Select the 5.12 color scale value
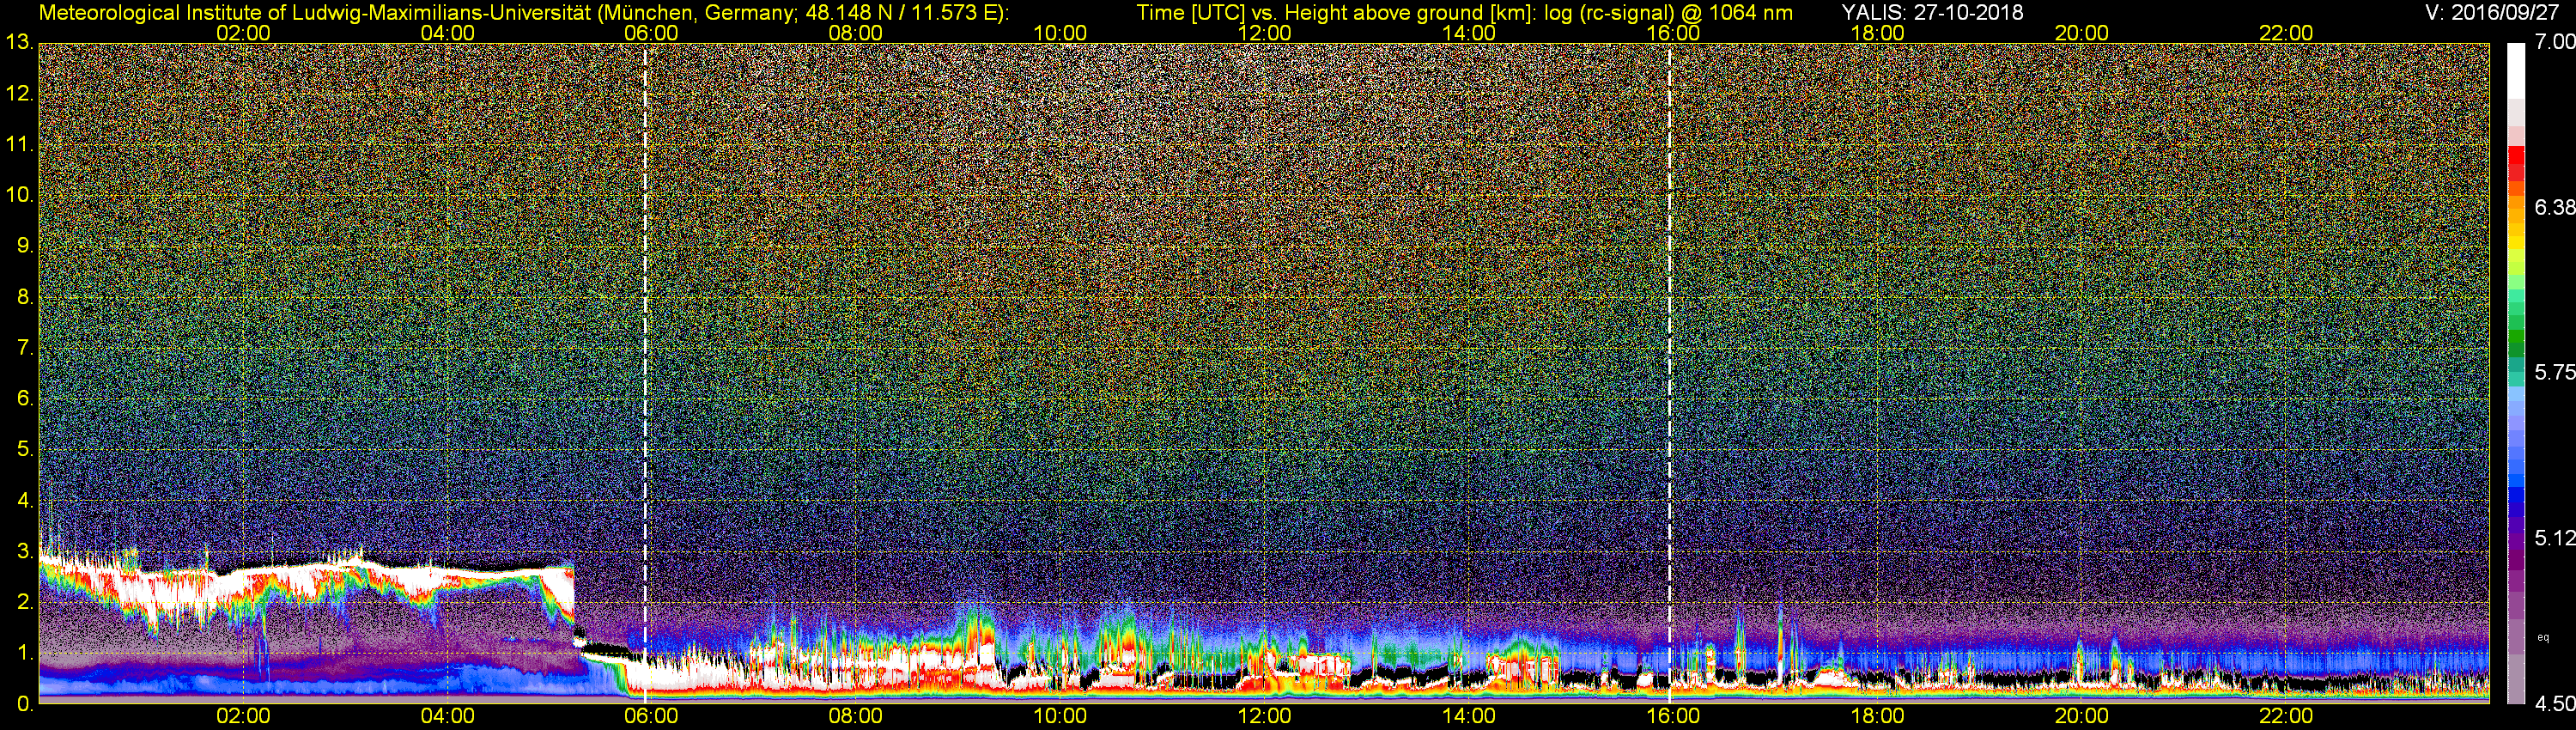Image resolution: width=2576 pixels, height=730 pixels. tap(2554, 538)
